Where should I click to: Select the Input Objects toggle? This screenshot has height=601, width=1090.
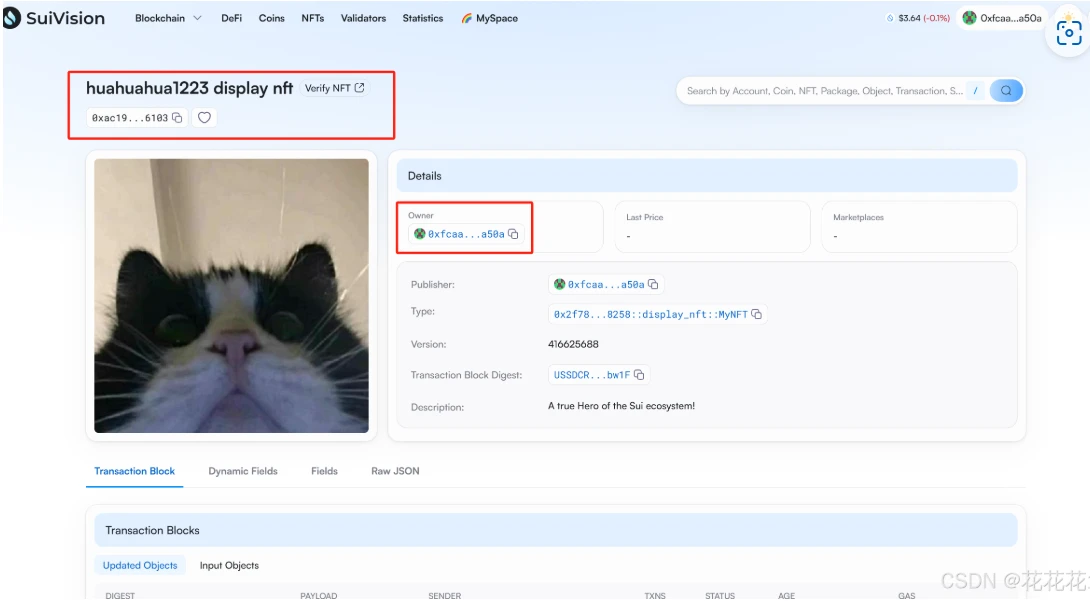click(229, 566)
